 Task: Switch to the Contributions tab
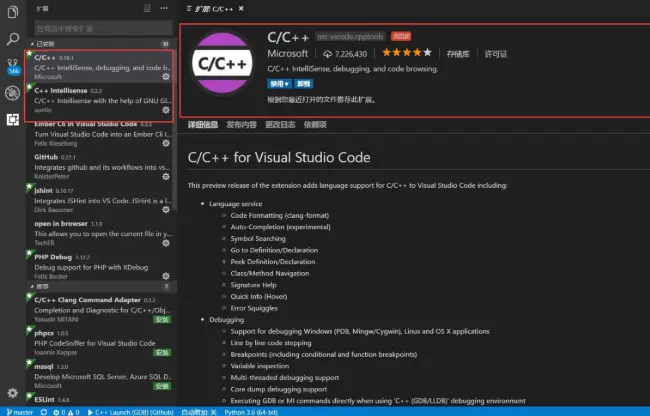241,125
